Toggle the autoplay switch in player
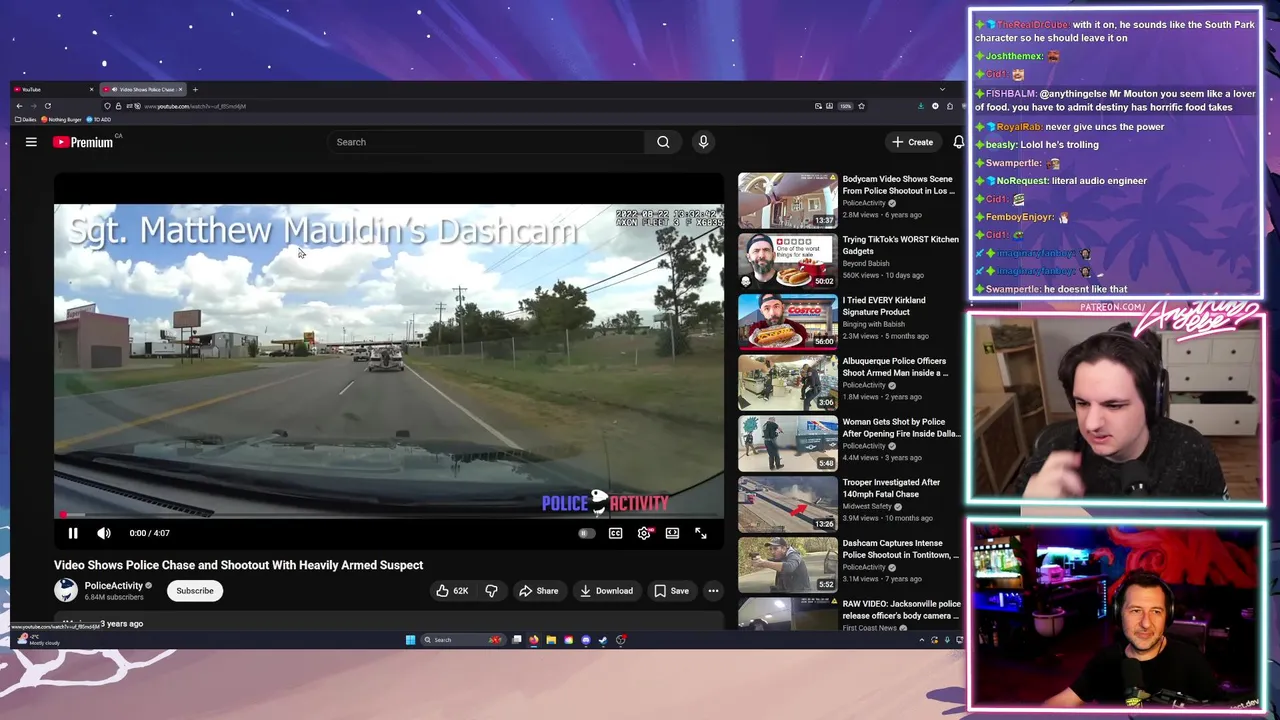This screenshot has width=1280, height=720. tap(587, 533)
